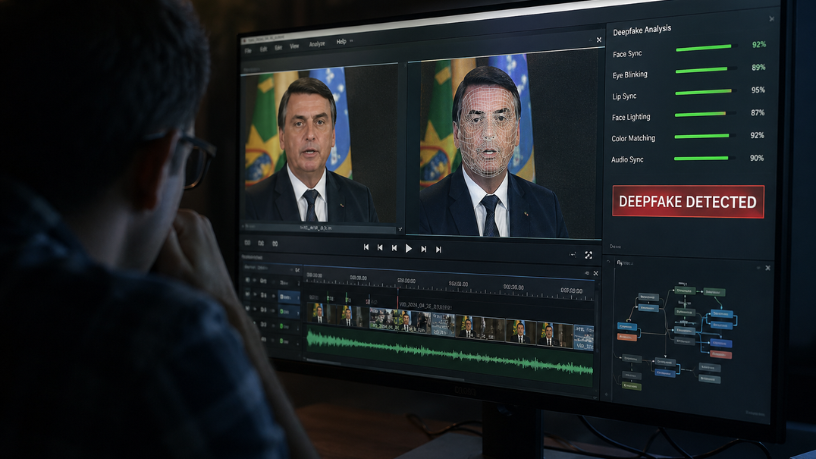Select the green audio waveform track
Image resolution: width=816 pixels, height=459 pixels.
coord(448,352)
